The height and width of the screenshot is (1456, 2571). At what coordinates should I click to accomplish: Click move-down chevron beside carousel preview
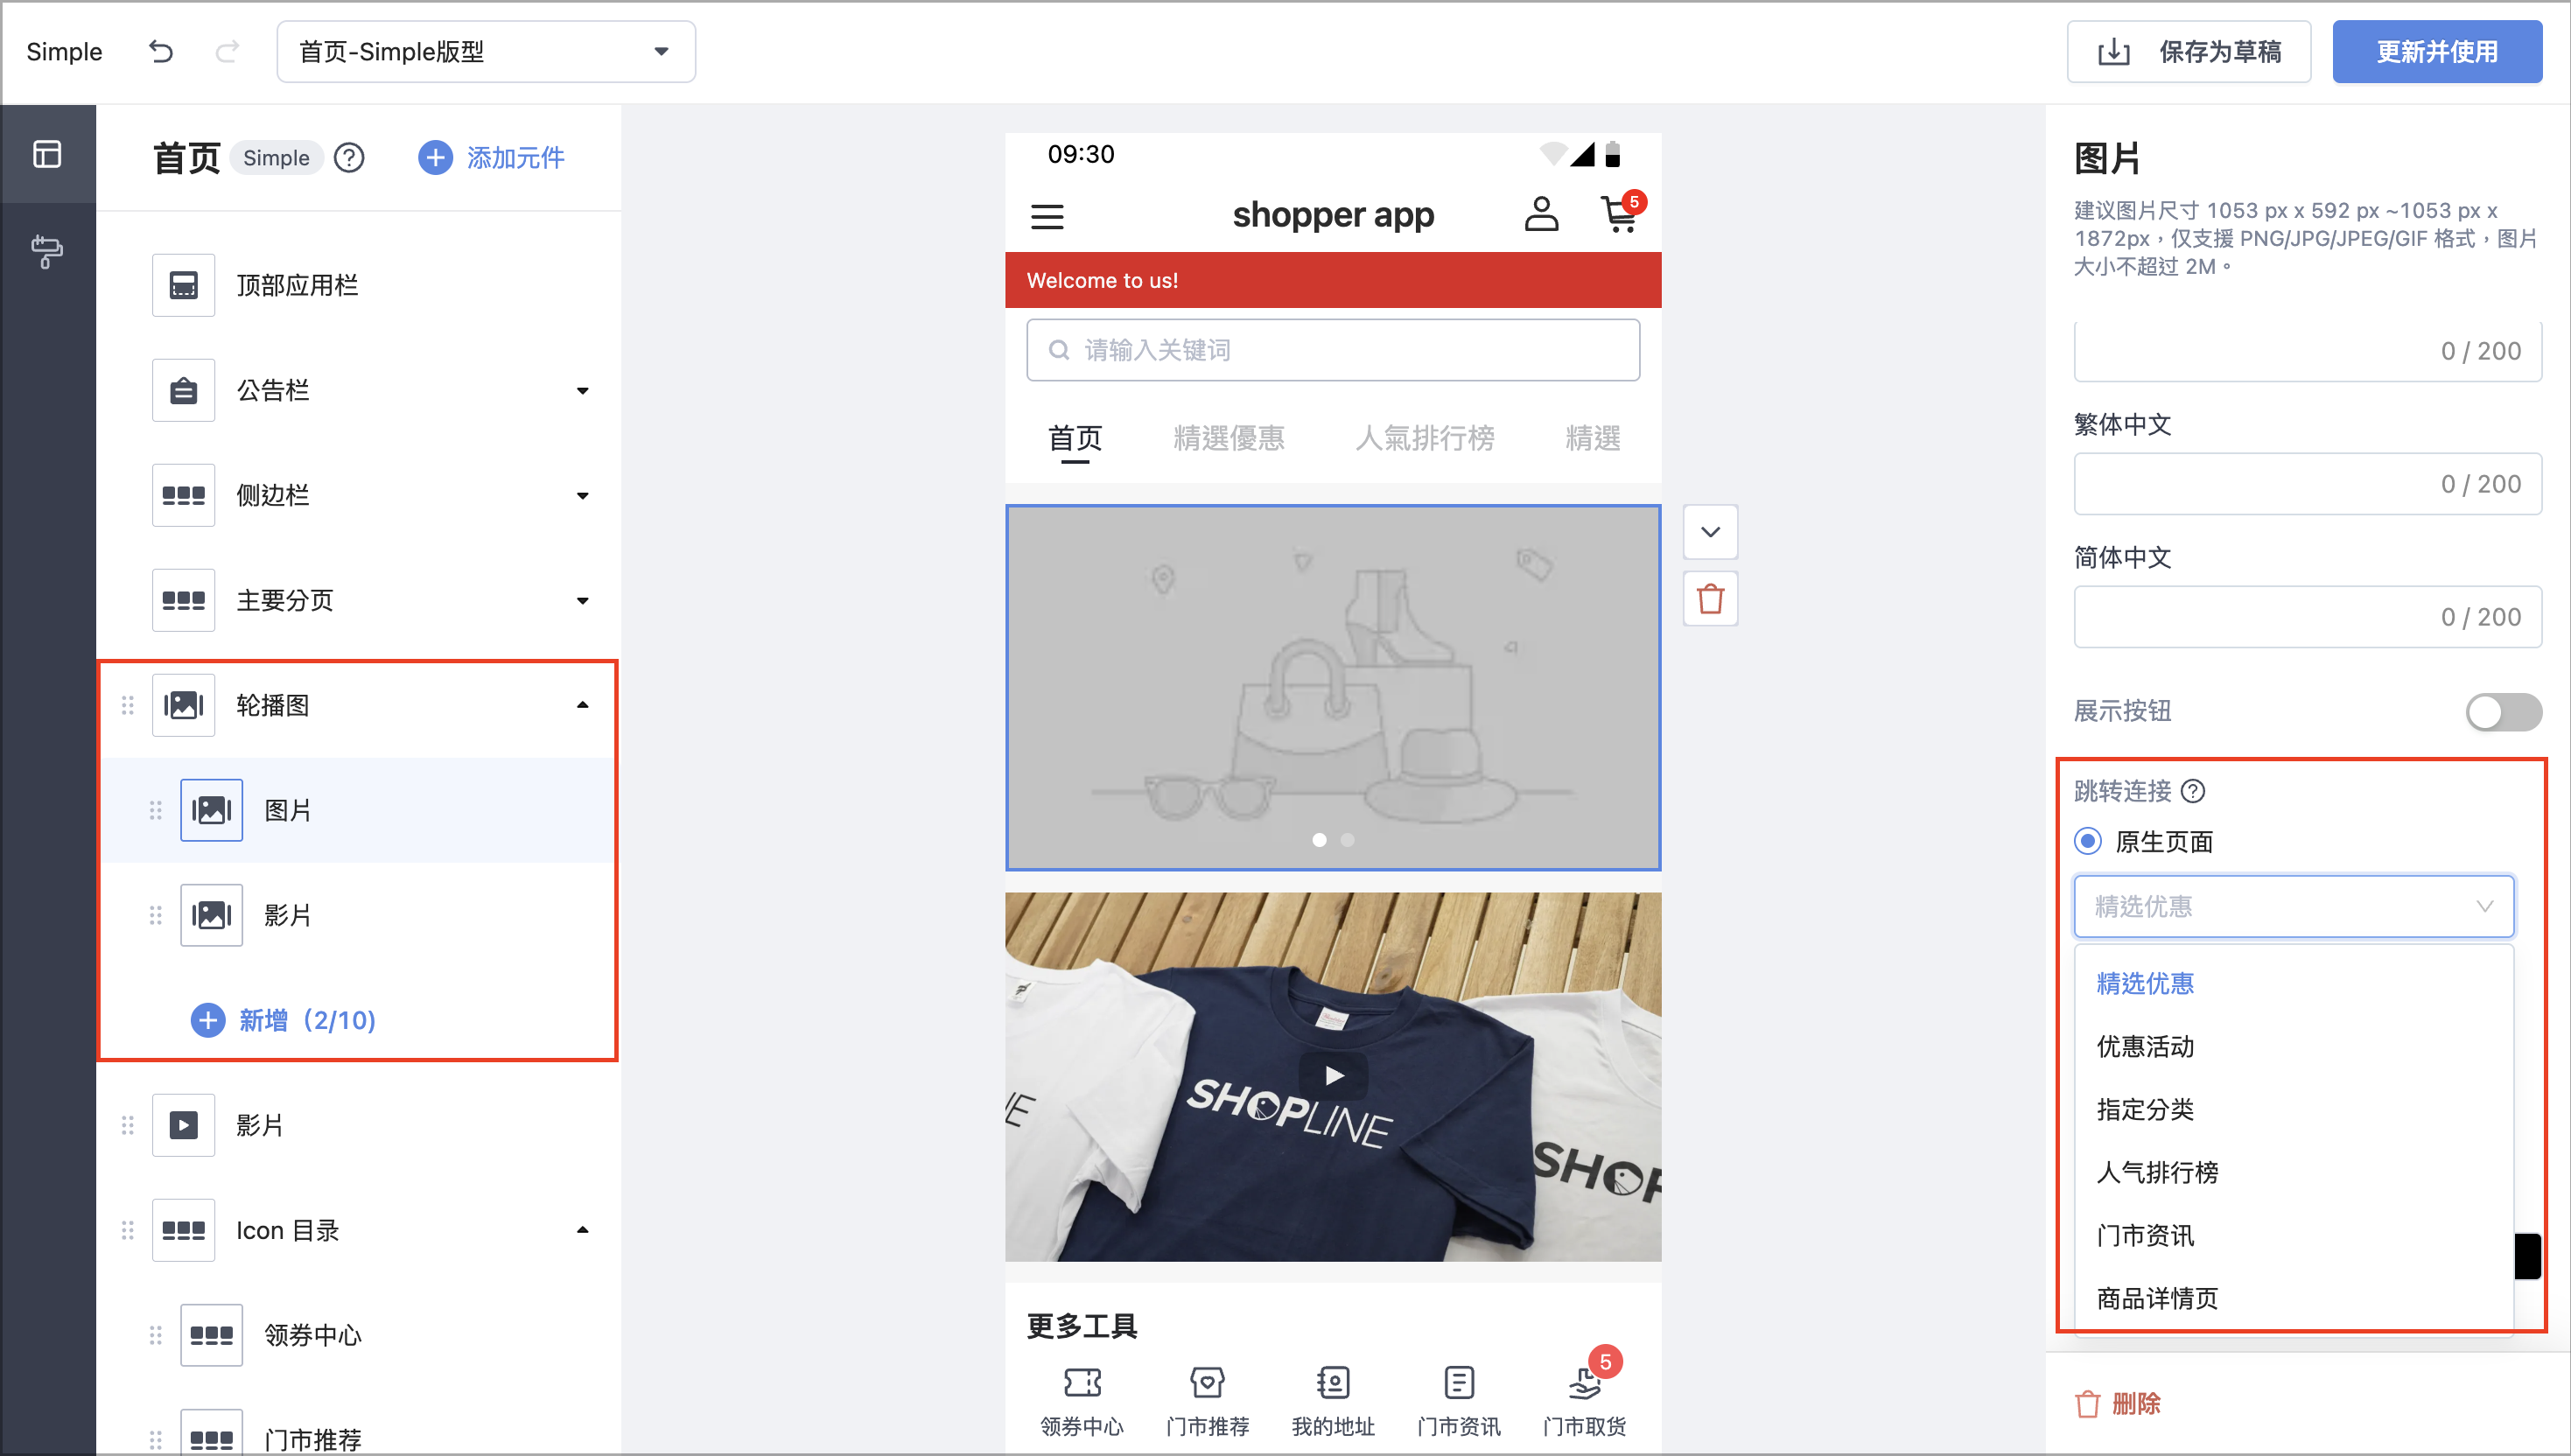pos(1710,532)
